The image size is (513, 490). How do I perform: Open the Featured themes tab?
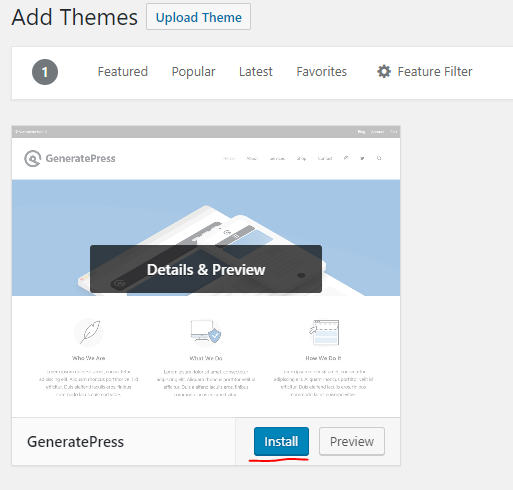pos(123,72)
